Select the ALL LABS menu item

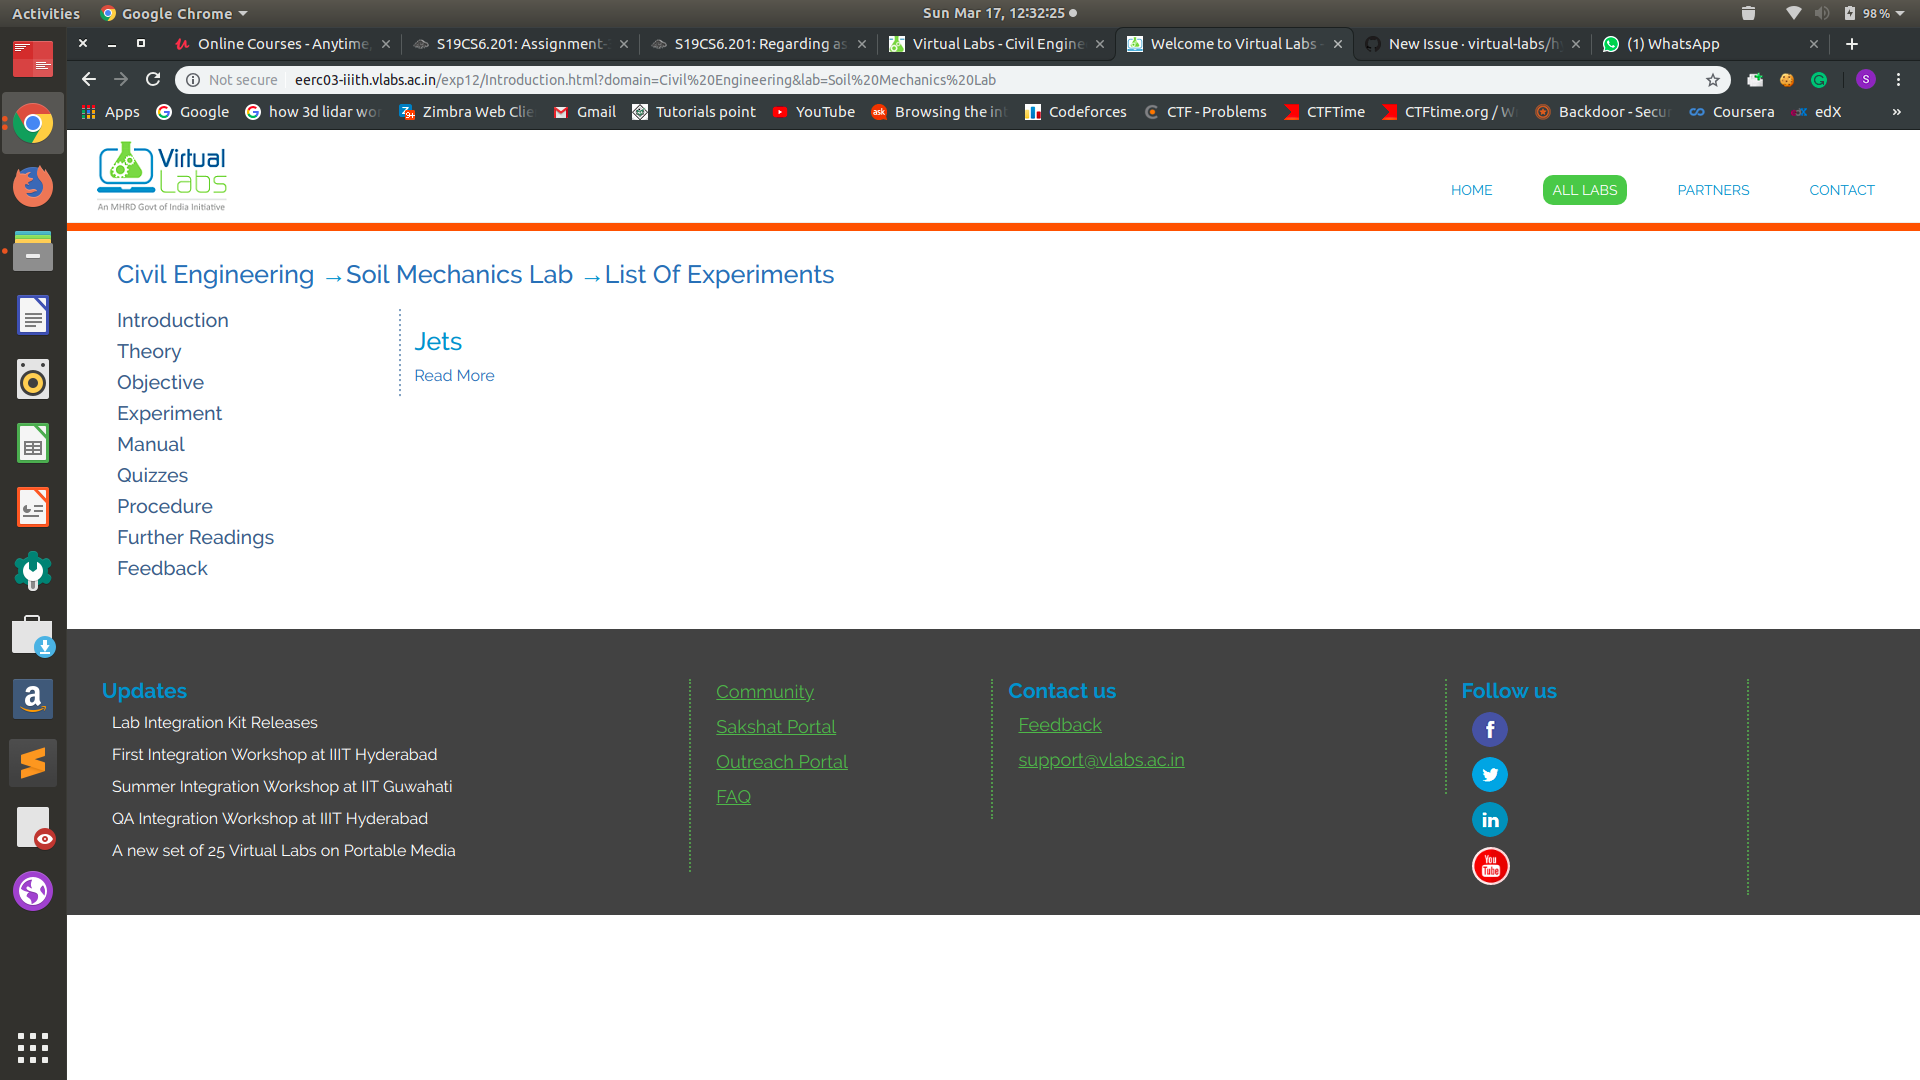(1584, 190)
